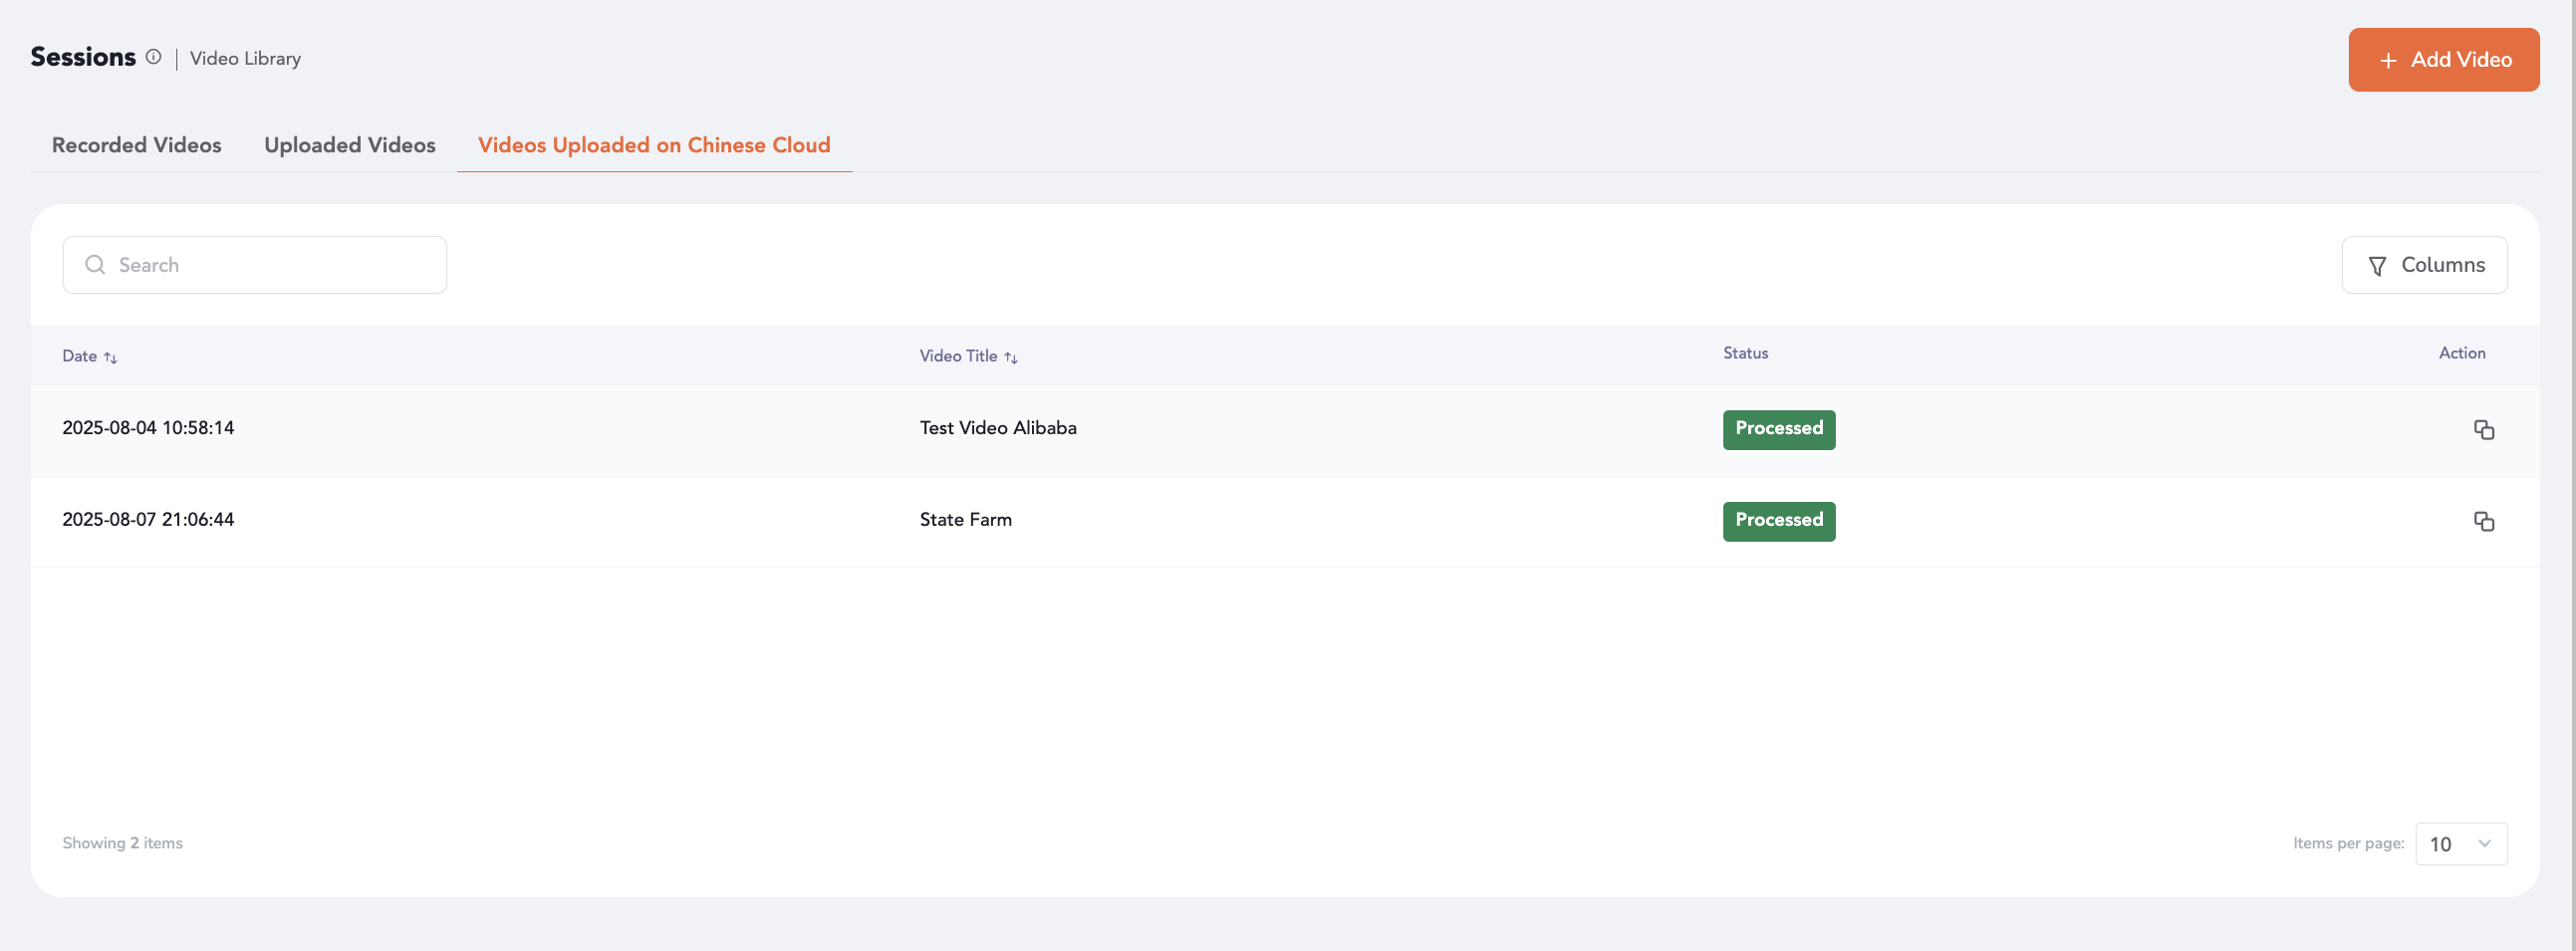Click Processed badge for State Farm
Image resolution: width=2576 pixels, height=951 pixels.
[x=1779, y=522]
